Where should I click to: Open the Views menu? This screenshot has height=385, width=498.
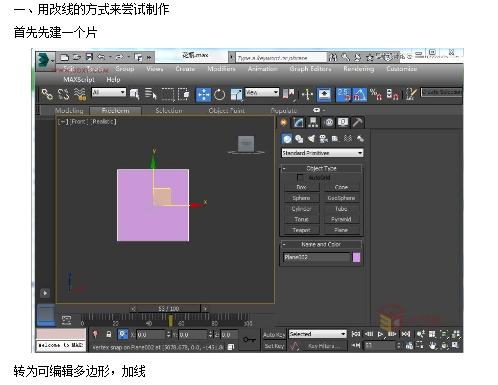[x=155, y=69]
